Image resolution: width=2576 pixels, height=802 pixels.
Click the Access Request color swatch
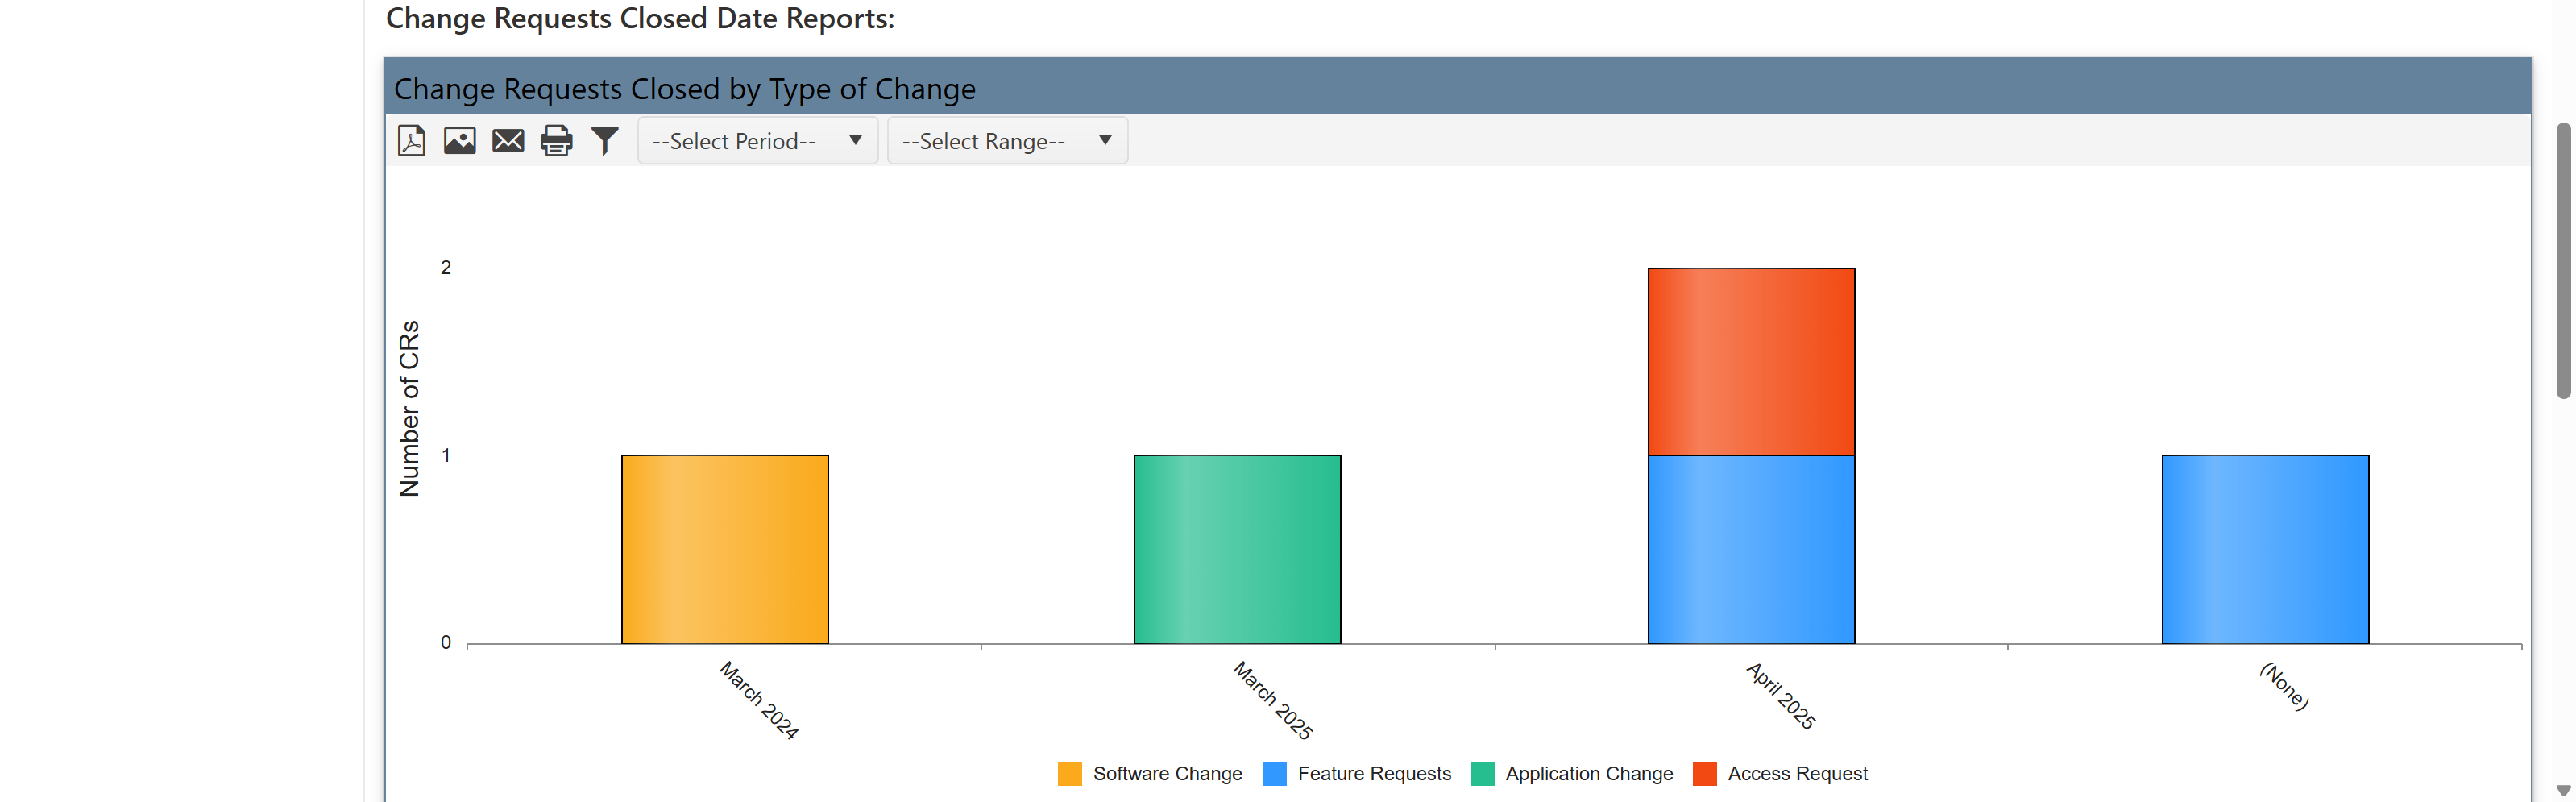(1703, 772)
